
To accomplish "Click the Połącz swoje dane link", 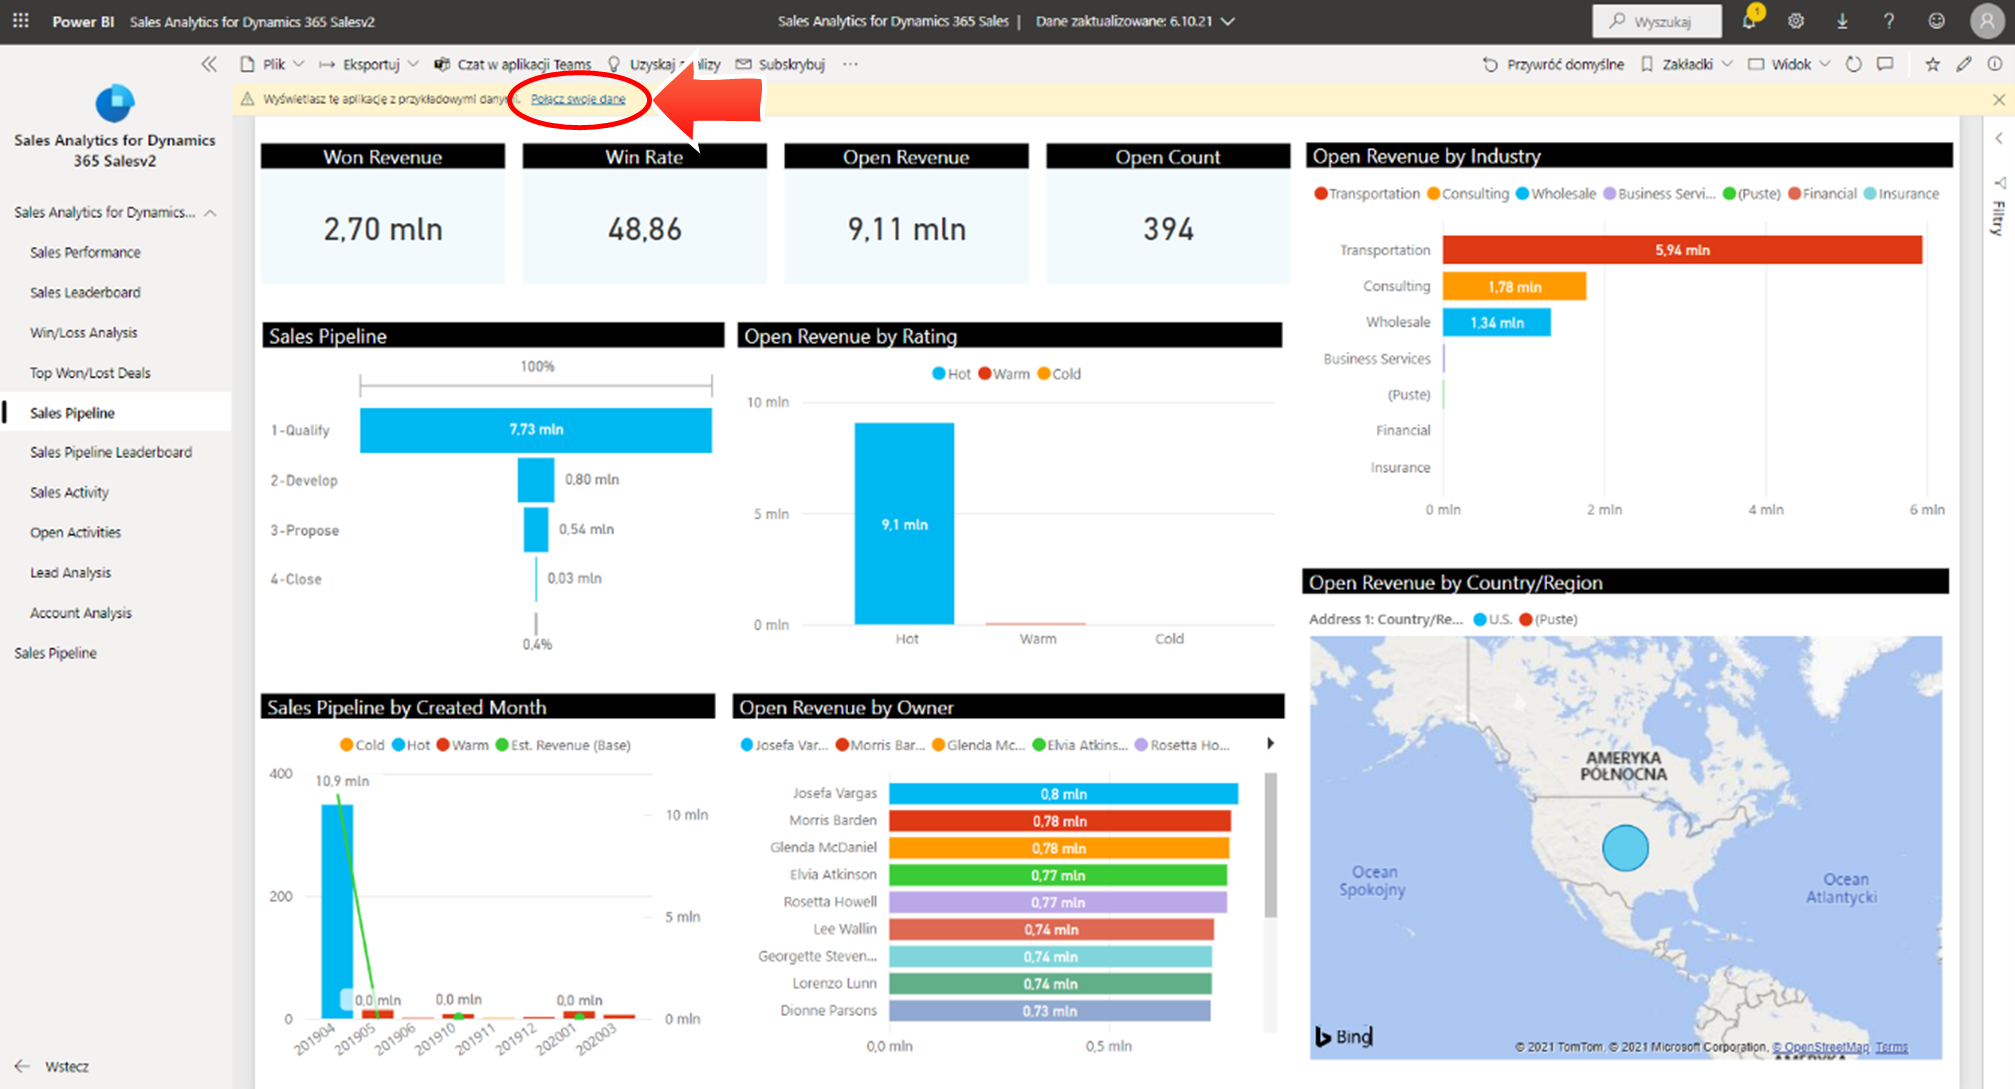I will (x=578, y=99).
